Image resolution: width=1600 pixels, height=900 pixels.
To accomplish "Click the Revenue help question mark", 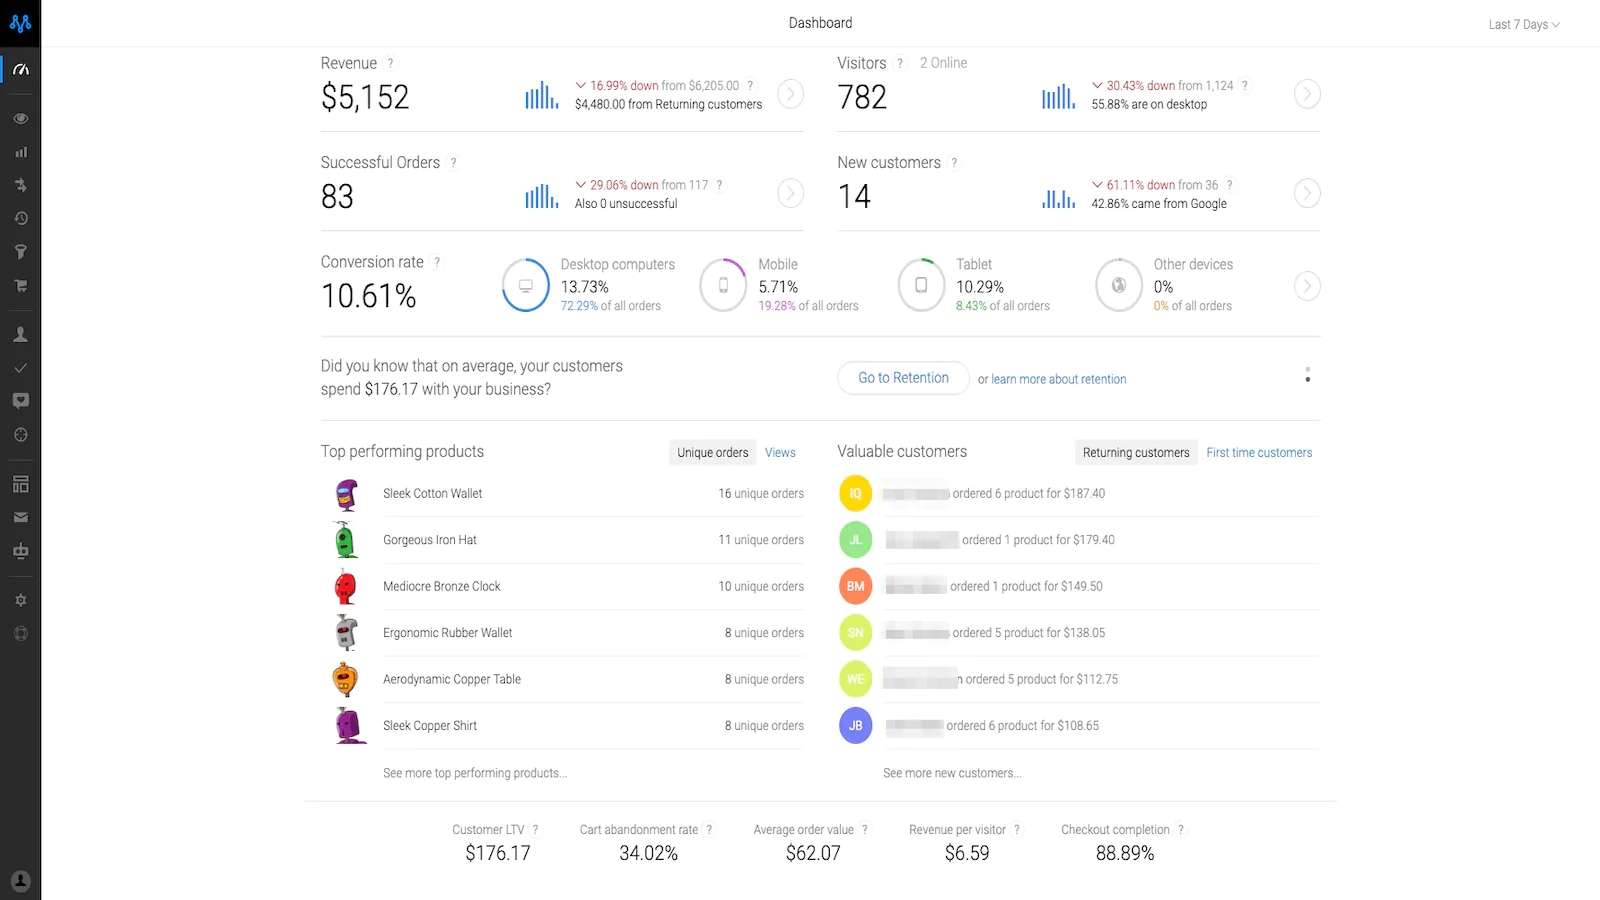I will coord(390,63).
